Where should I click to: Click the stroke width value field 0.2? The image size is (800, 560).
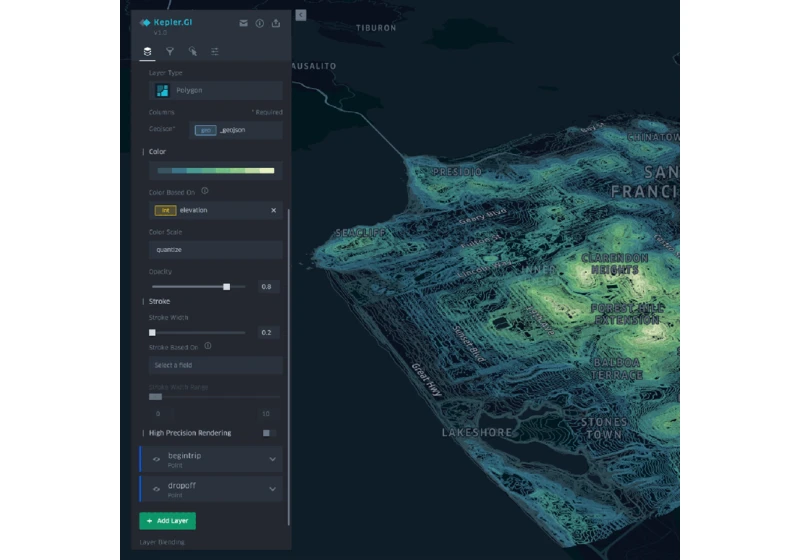tap(266, 333)
